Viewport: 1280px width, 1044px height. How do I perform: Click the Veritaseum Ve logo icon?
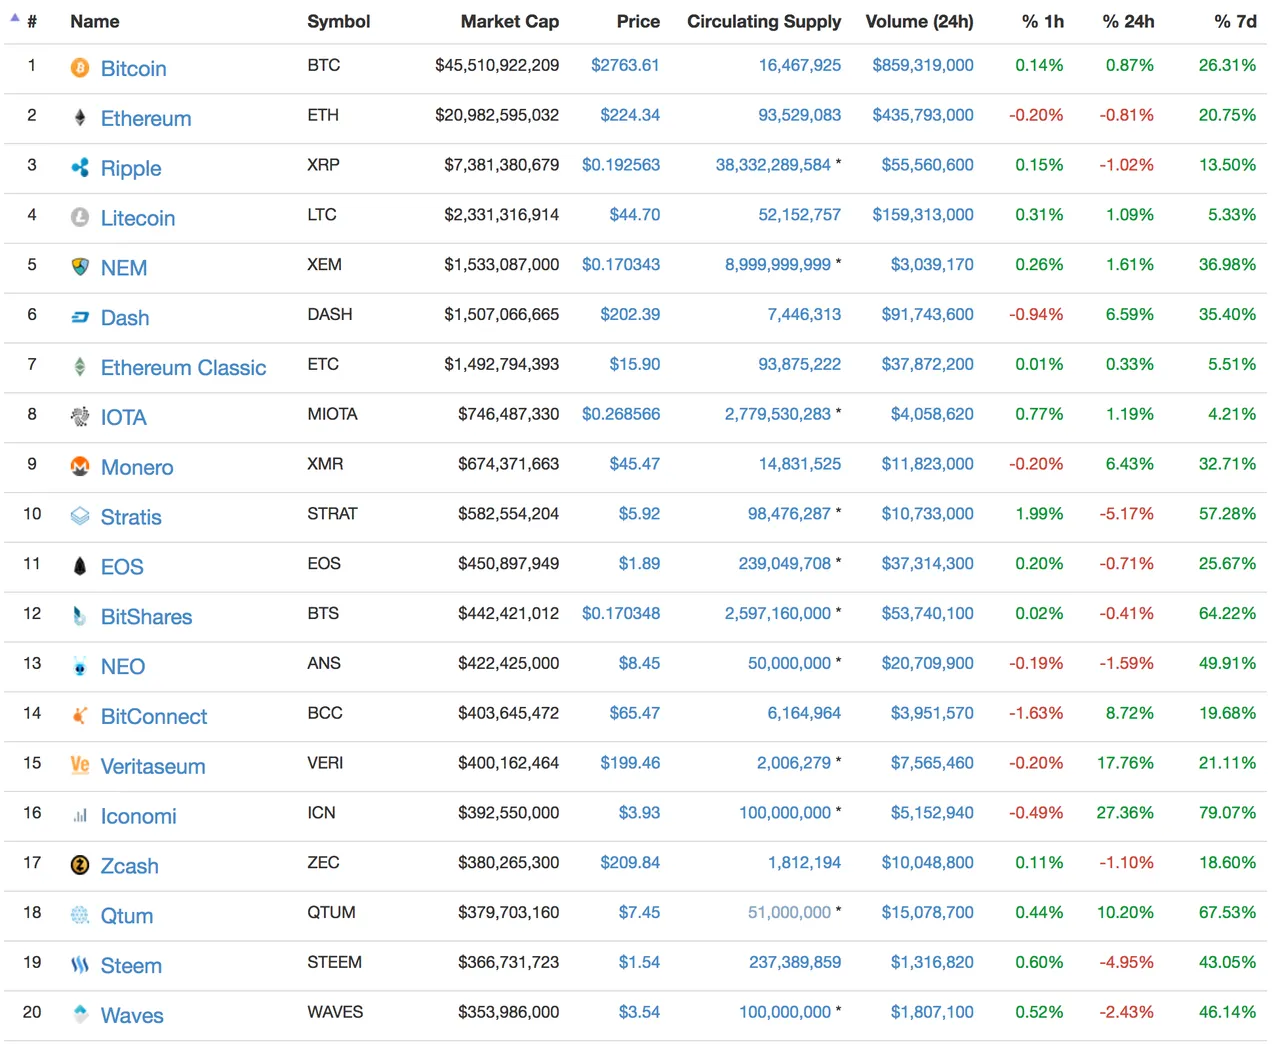tap(80, 765)
